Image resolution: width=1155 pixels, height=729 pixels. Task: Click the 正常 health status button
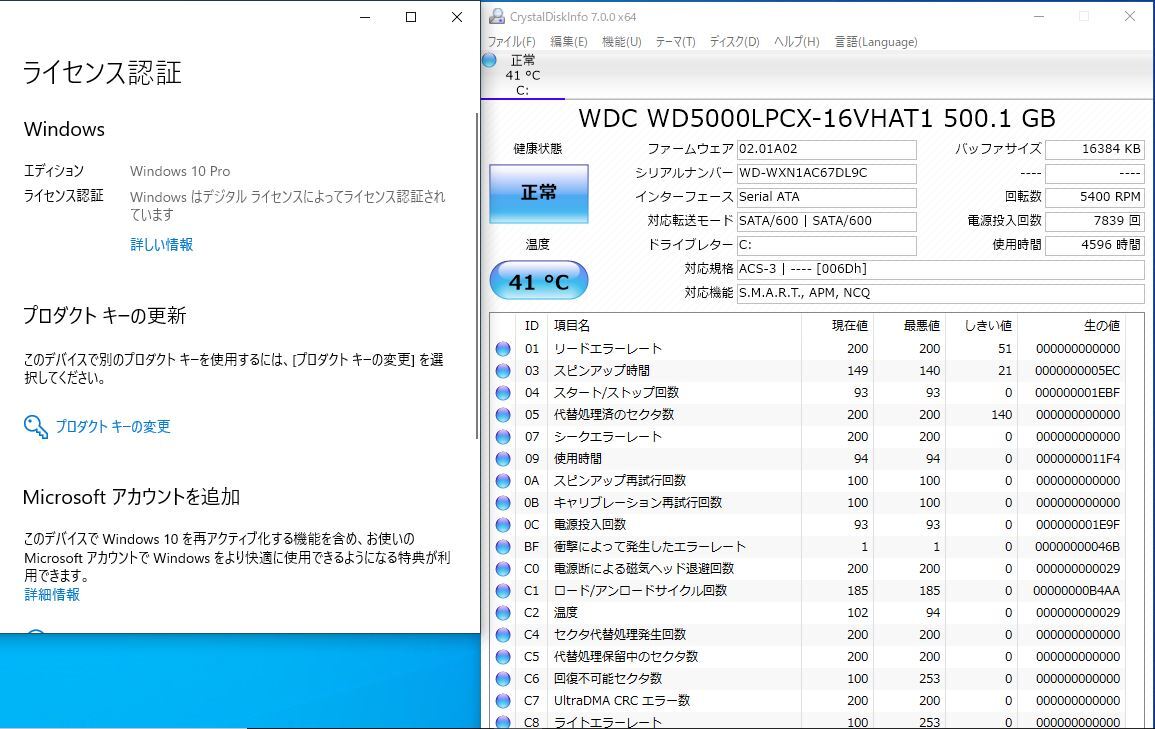click(x=539, y=193)
